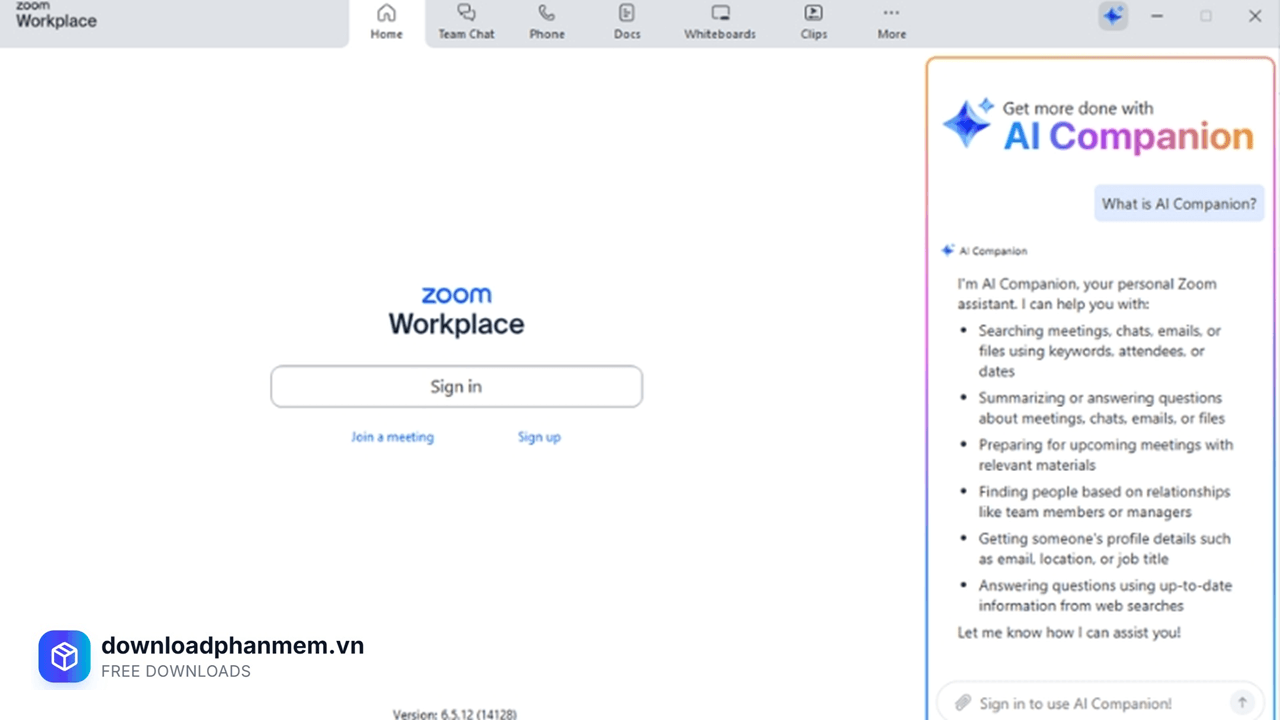Click the paperclip attachment icon

[963, 703]
